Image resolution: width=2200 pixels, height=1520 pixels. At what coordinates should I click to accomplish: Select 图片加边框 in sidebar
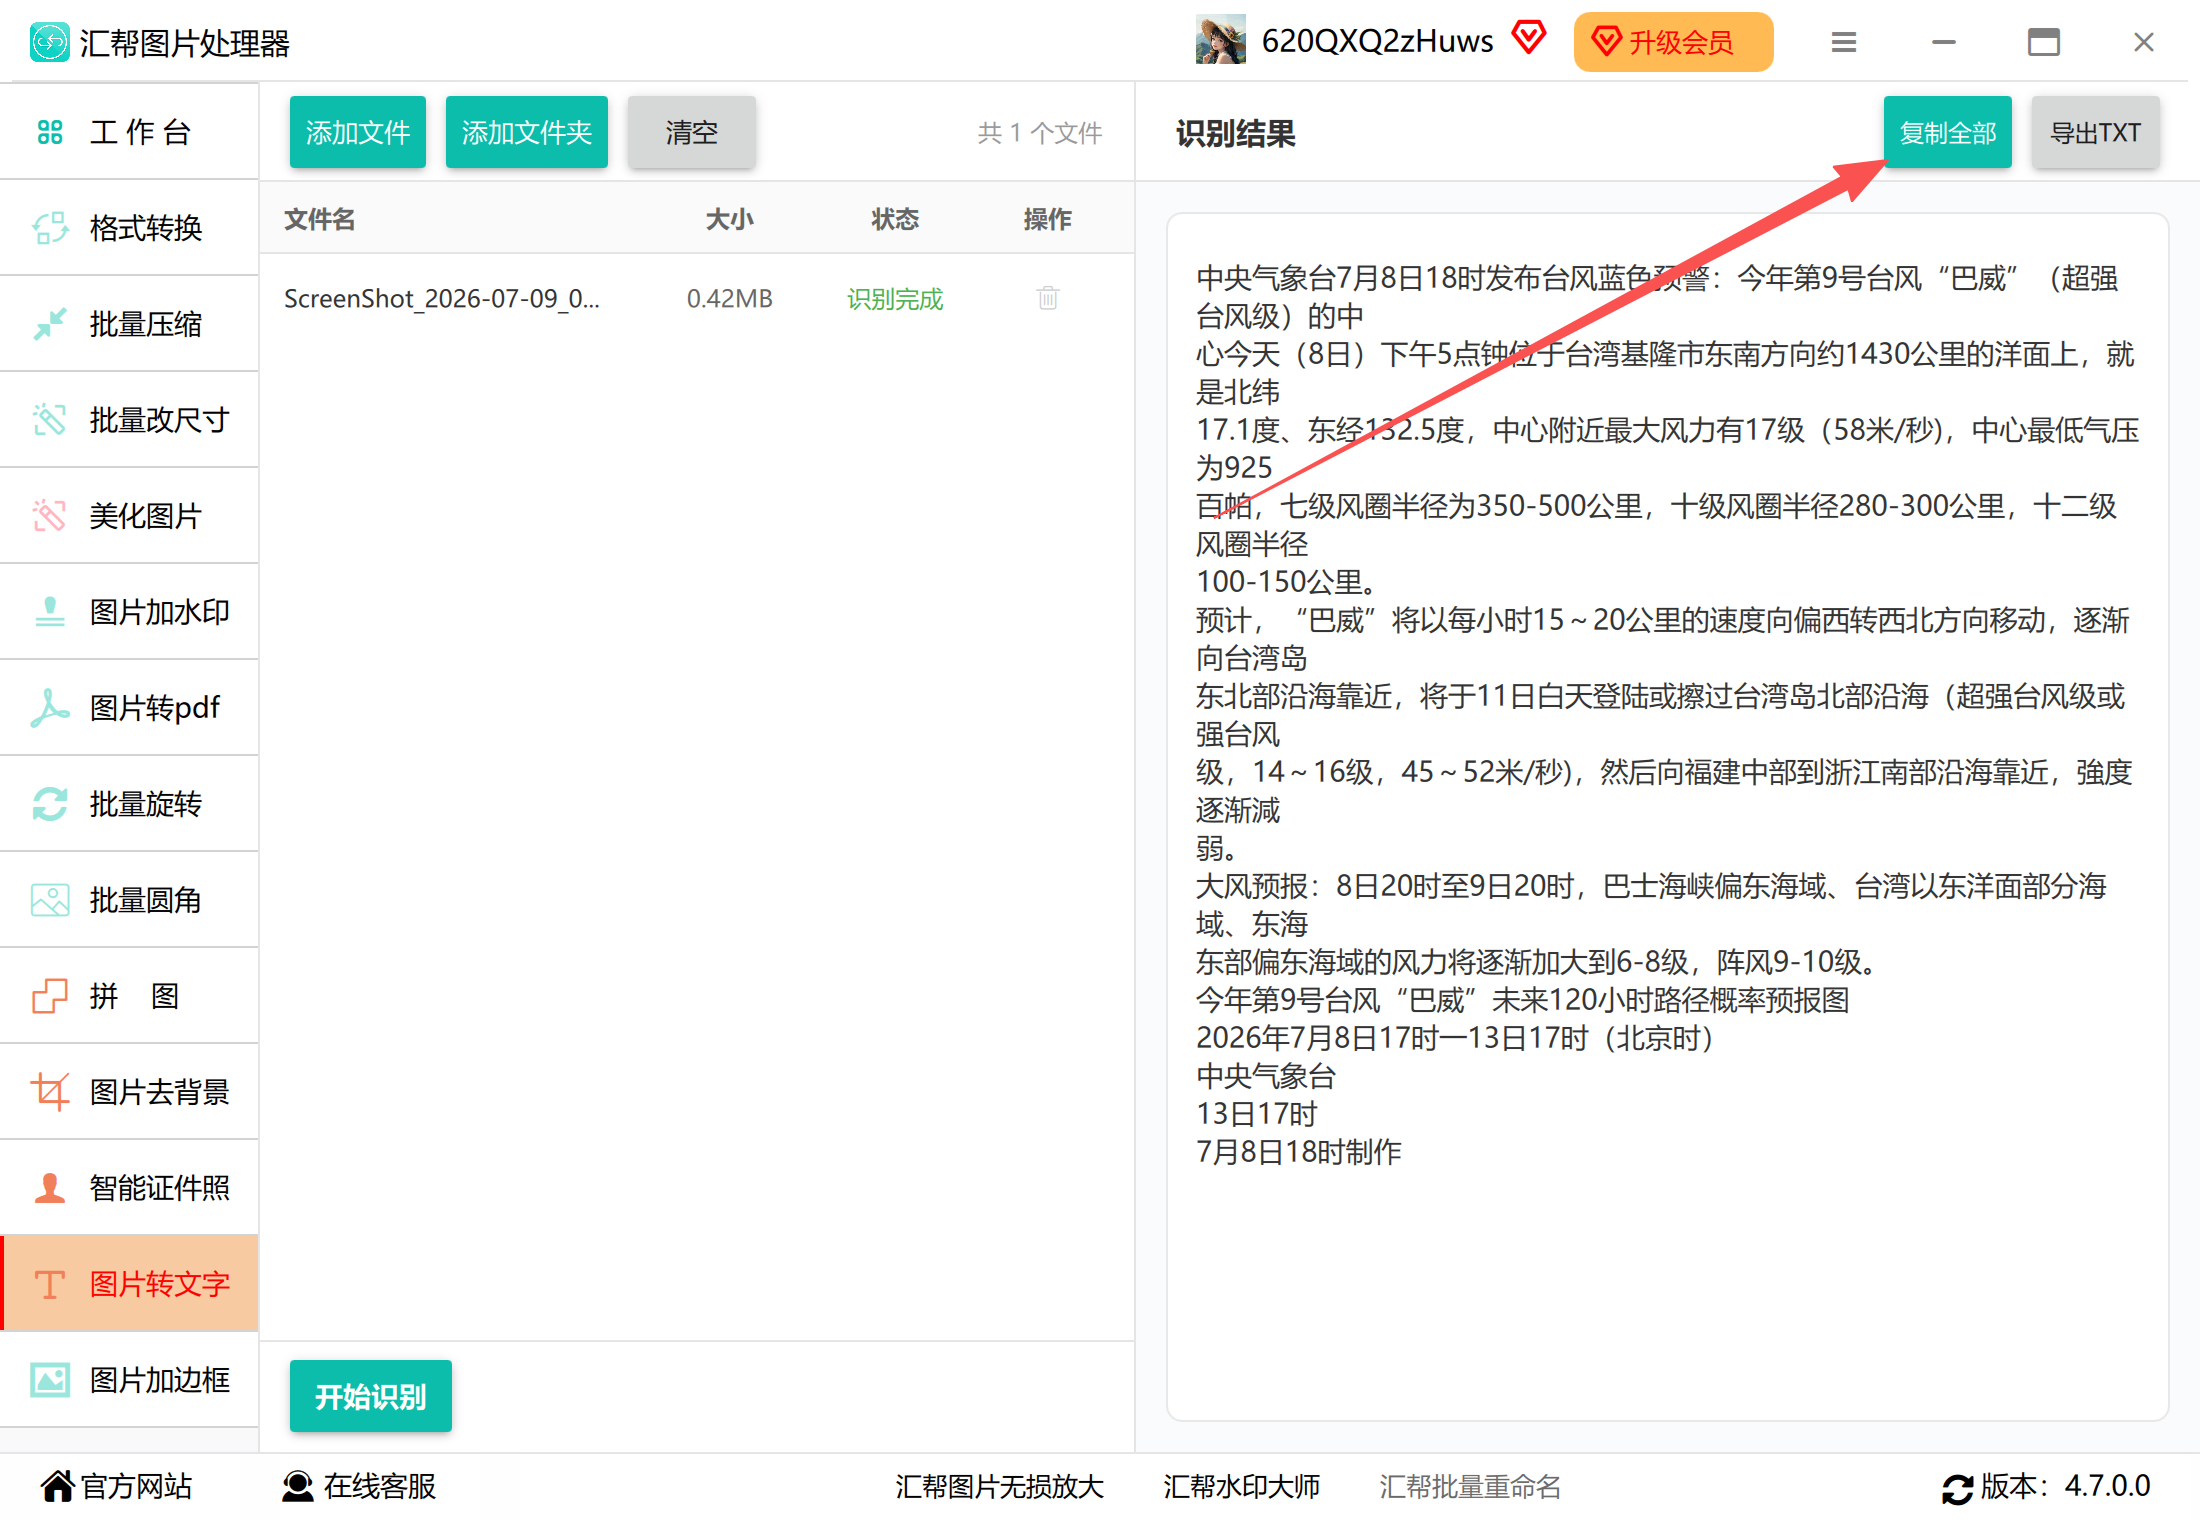point(130,1380)
